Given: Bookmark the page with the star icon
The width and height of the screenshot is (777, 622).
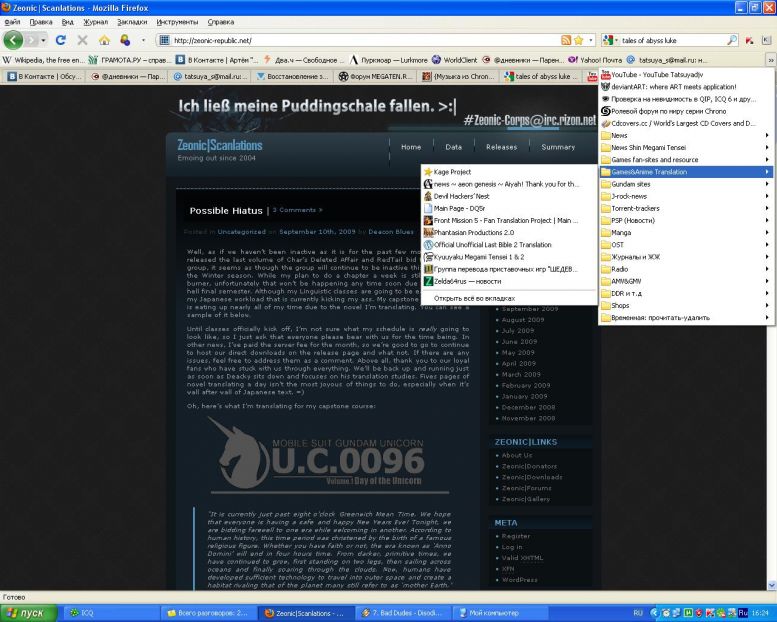Looking at the screenshot, I should pyautogui.click(x=580, y=40).
